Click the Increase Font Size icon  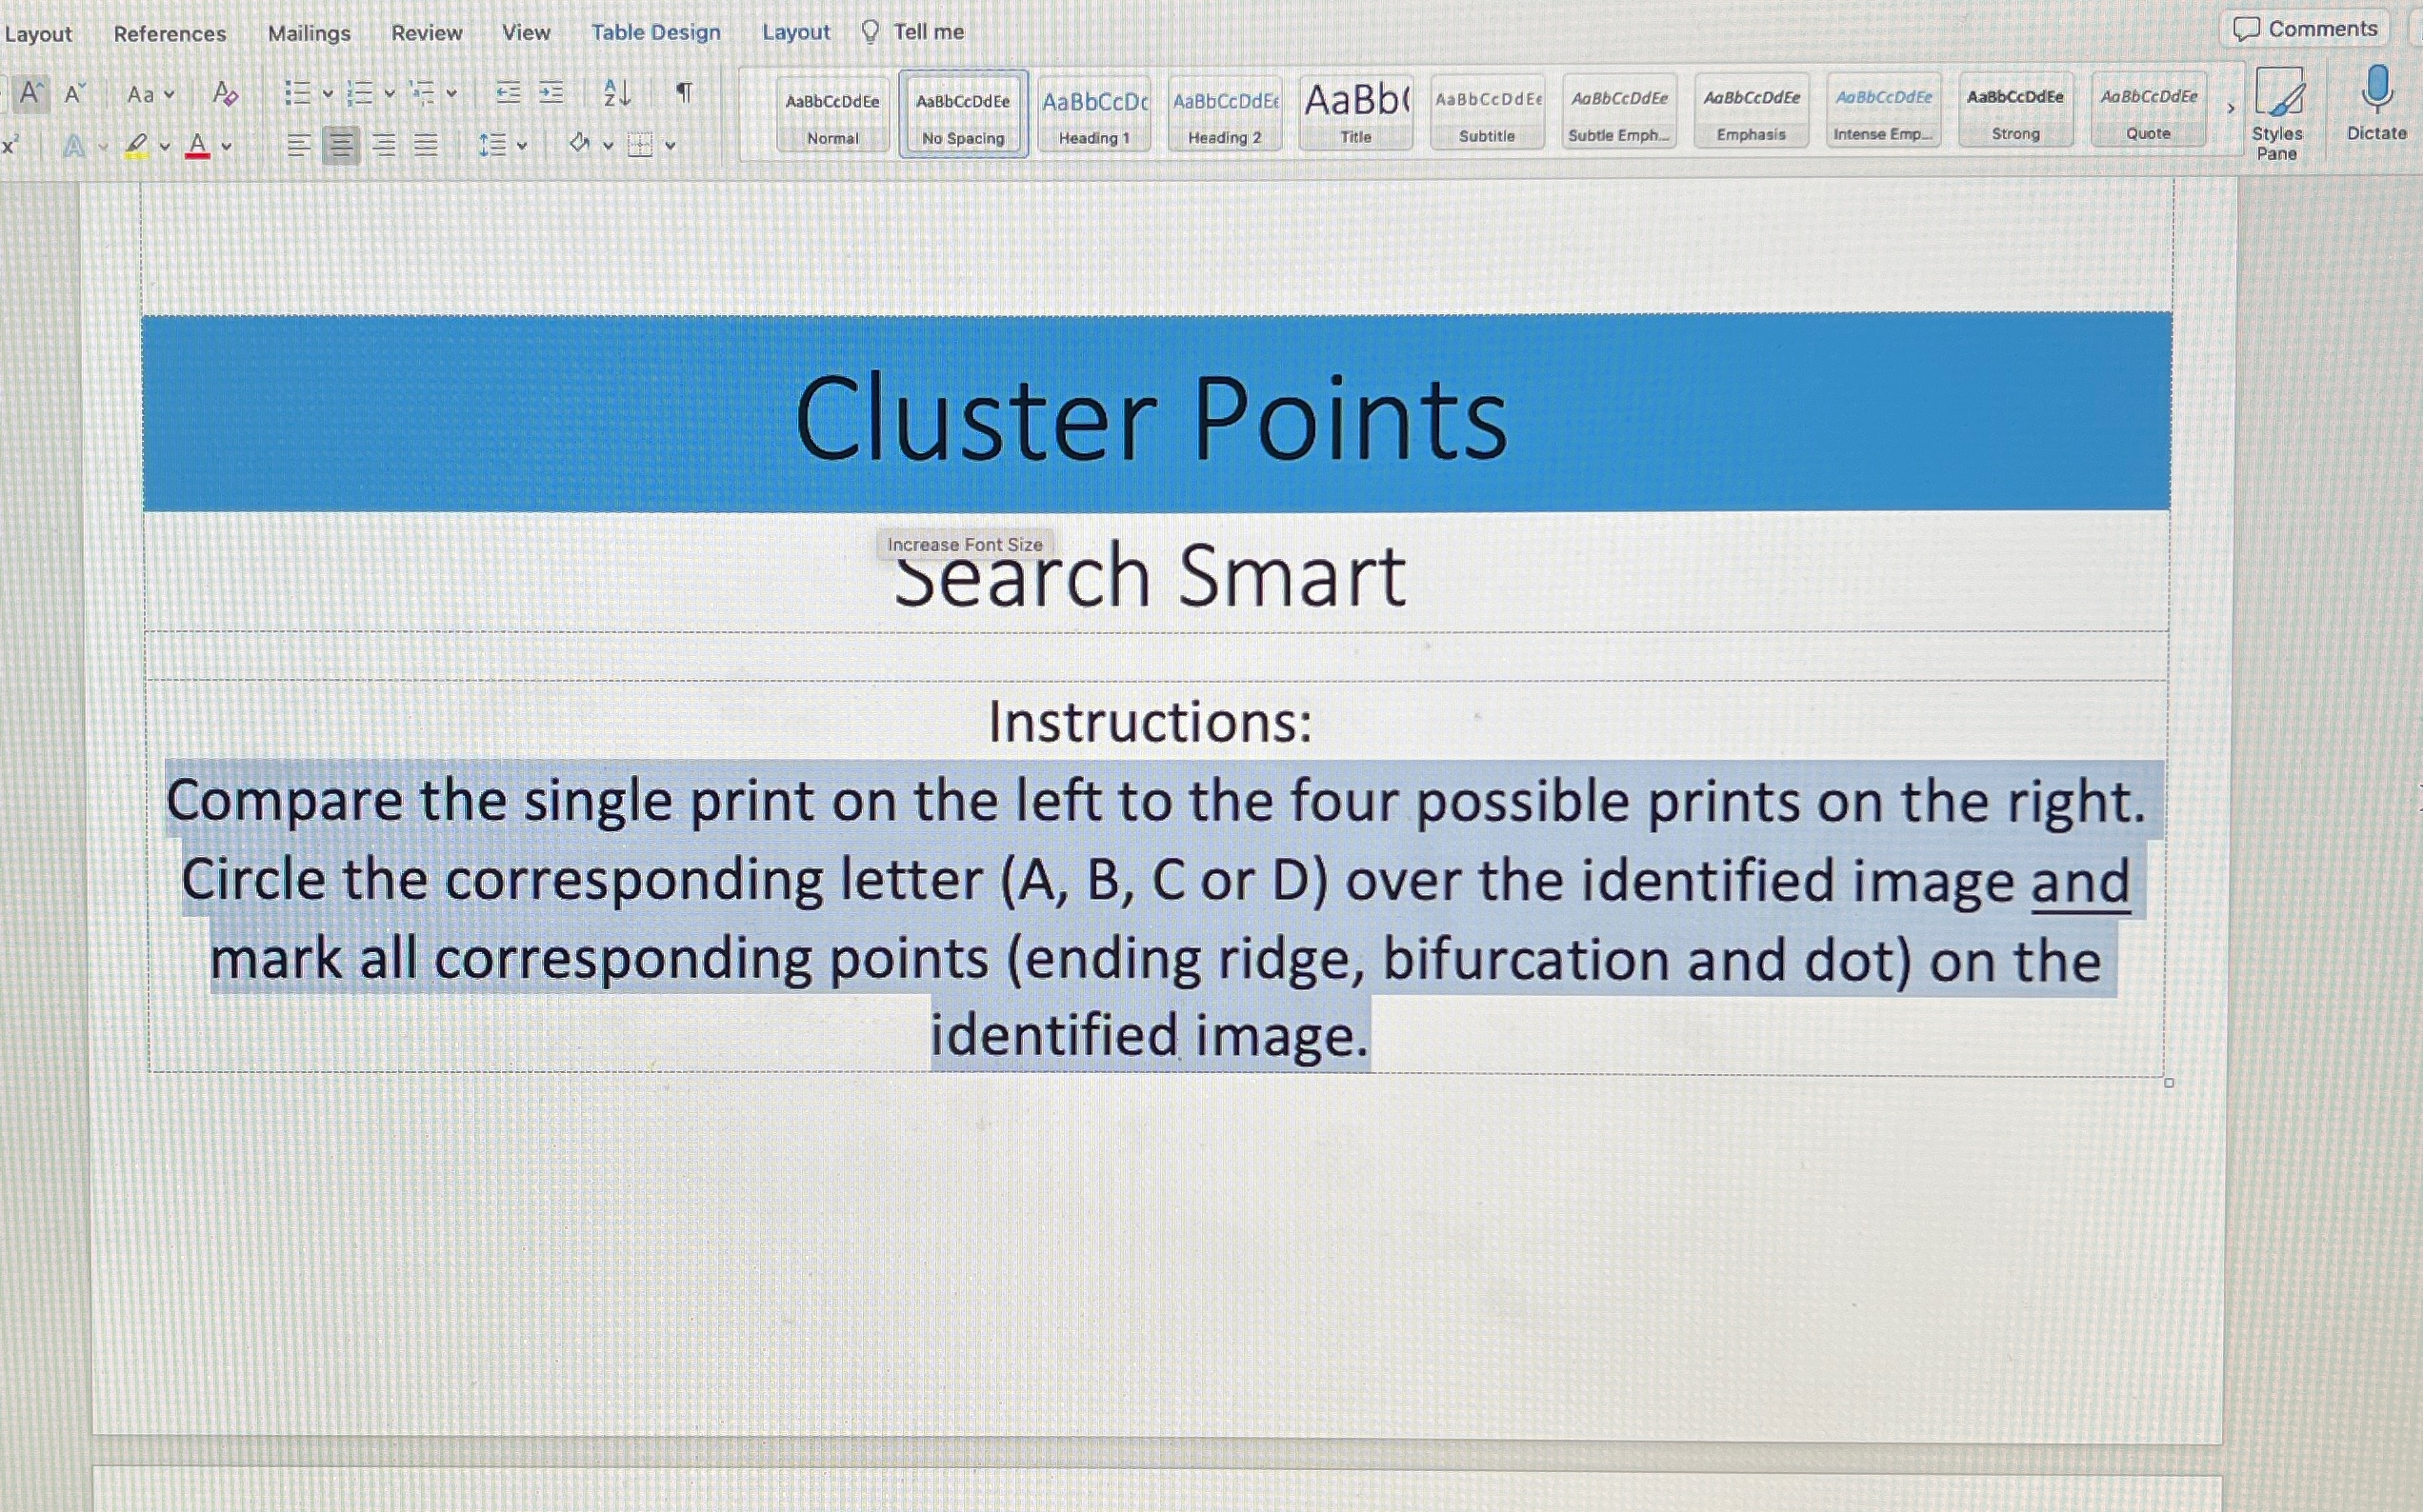click(x=31, y=92)
